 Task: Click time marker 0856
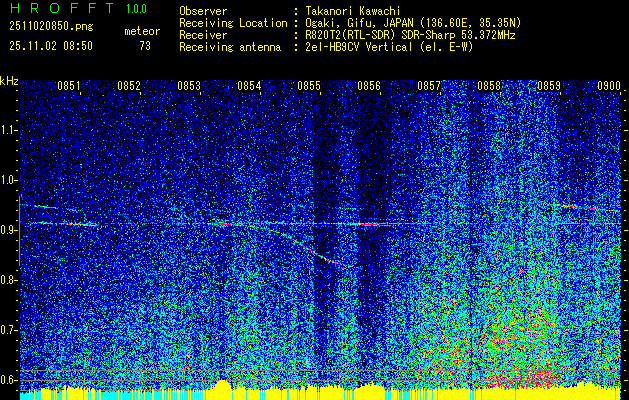click(x=369, y=86)
